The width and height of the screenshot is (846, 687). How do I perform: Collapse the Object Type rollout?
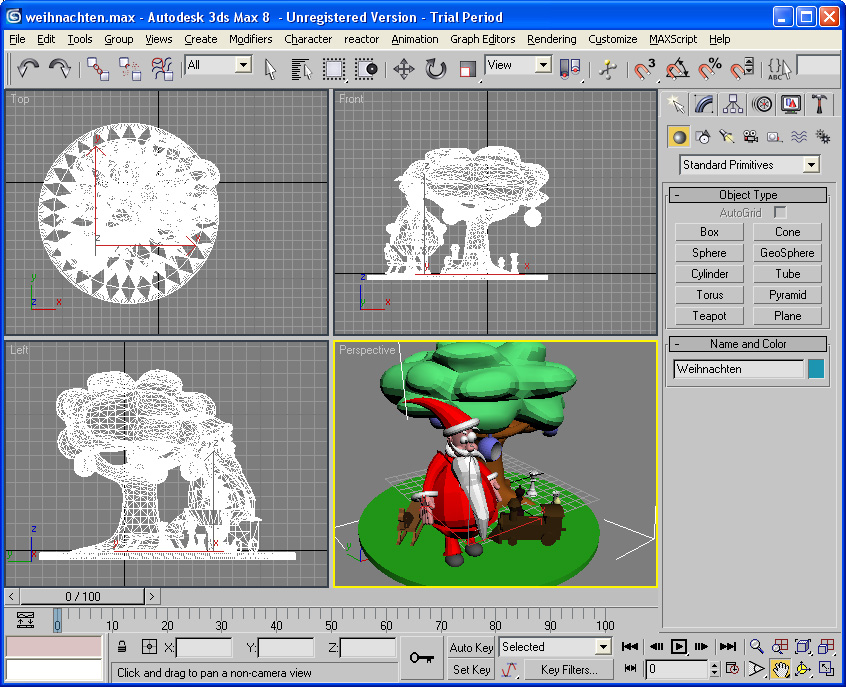[x=748, y=195]
